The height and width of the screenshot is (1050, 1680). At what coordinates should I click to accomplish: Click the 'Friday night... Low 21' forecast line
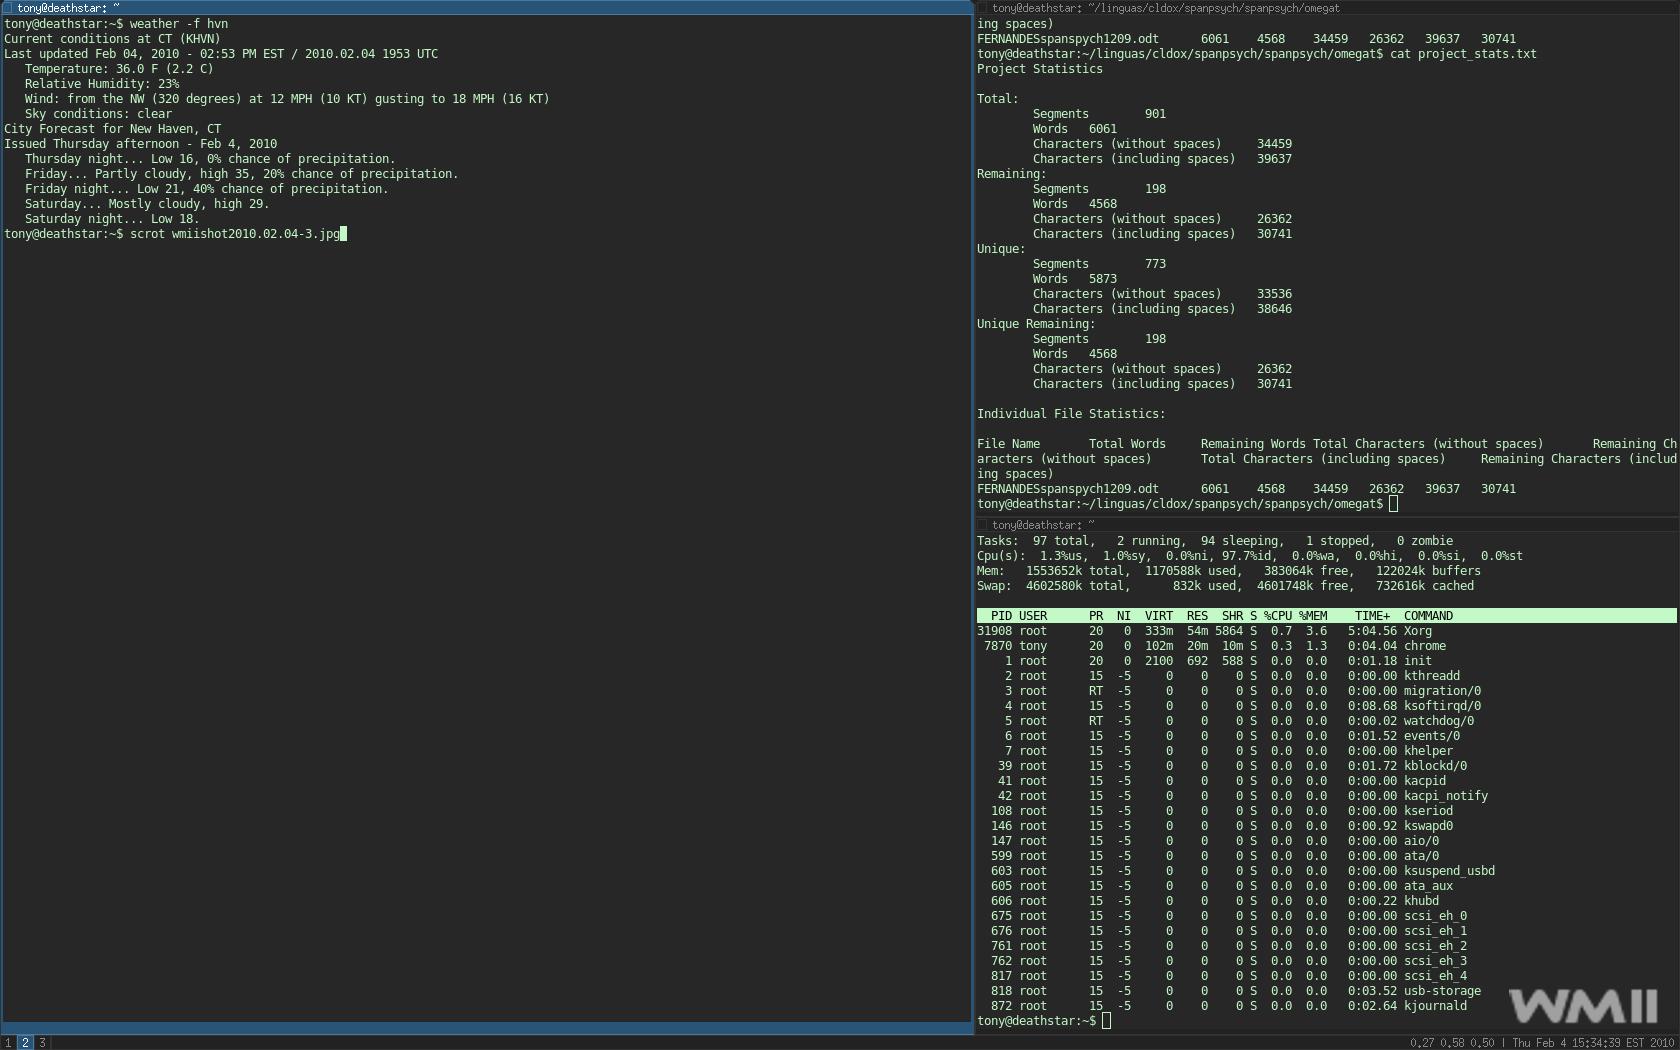[206, 189]
